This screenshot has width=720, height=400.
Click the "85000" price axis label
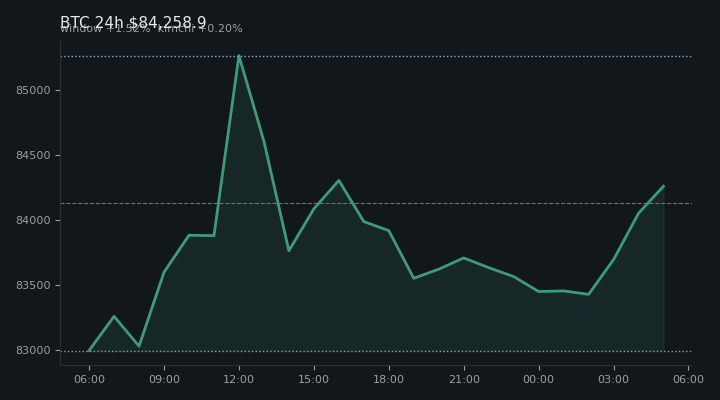33,90
